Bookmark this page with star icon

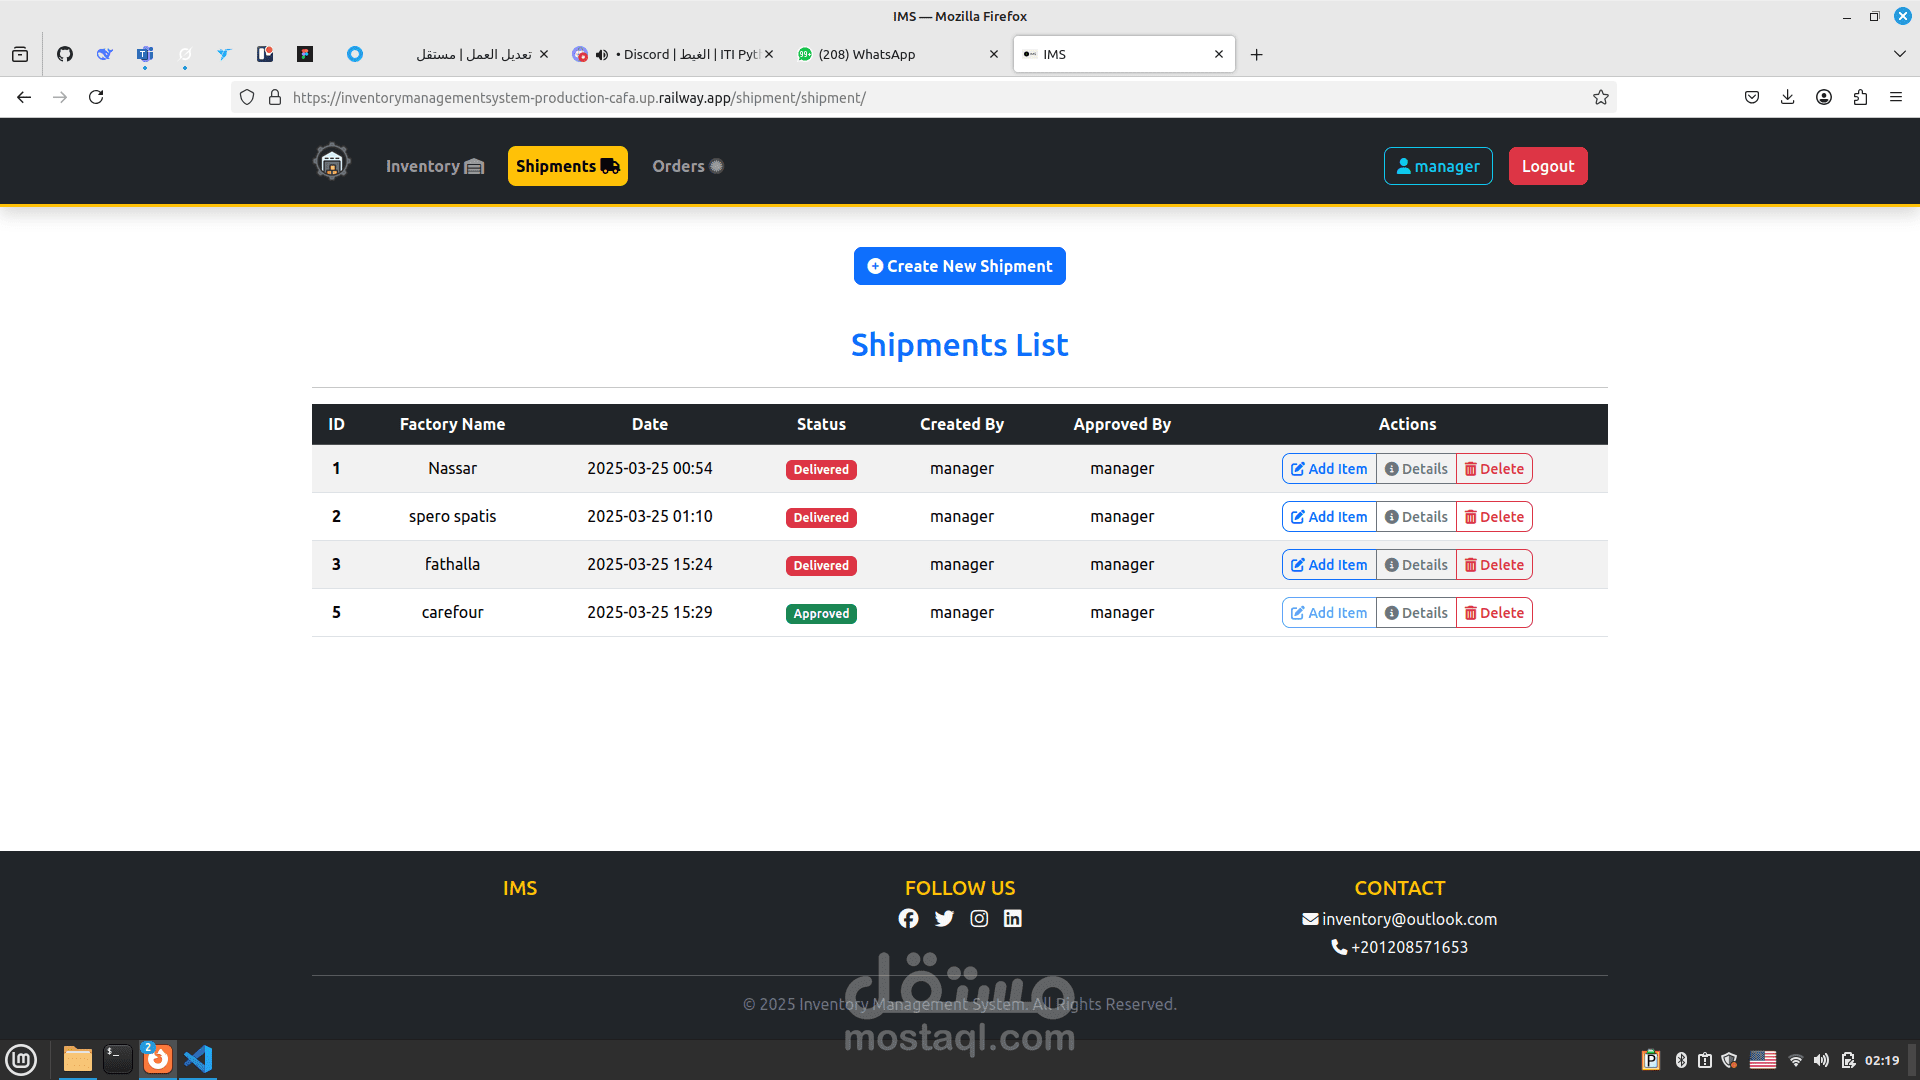point(1601,97)
